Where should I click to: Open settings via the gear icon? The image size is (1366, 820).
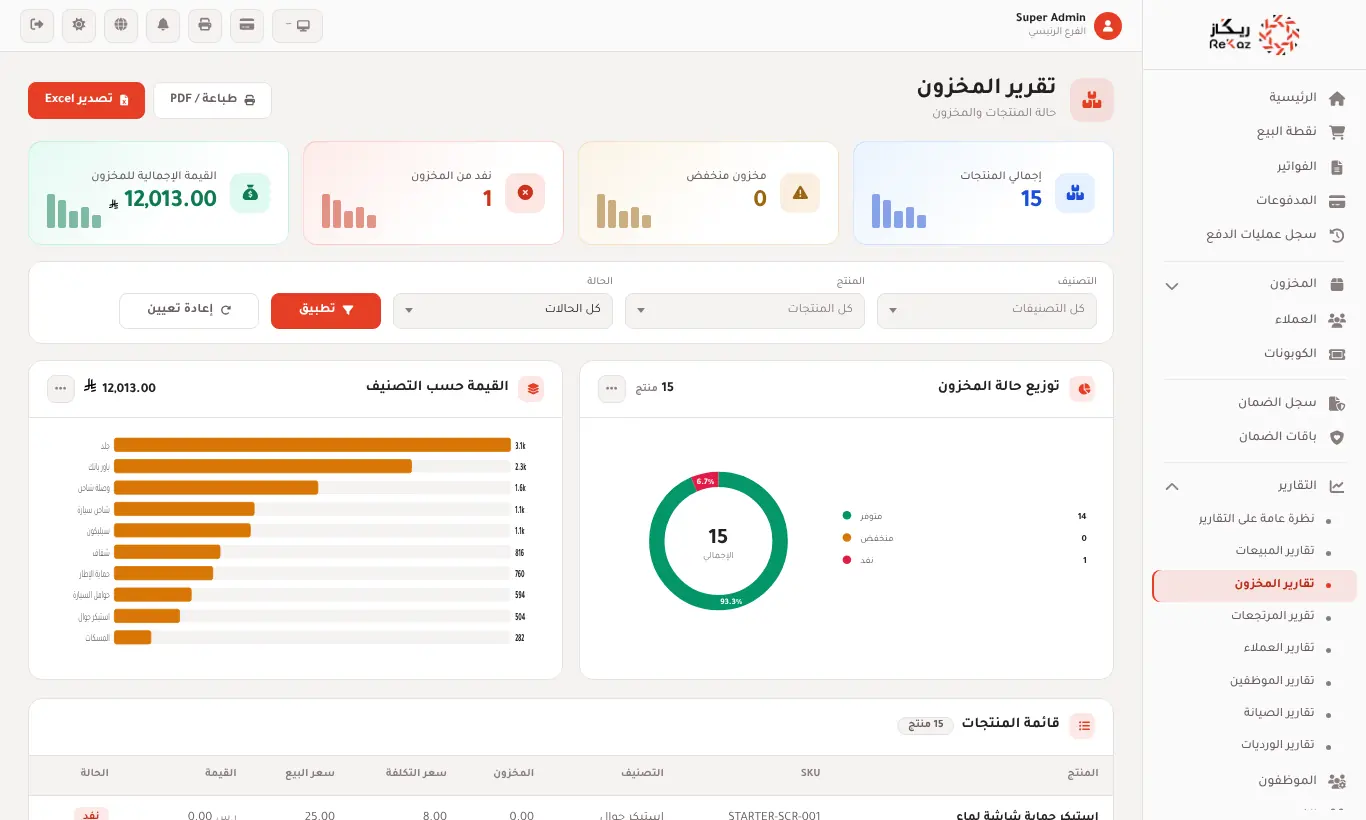79,25
